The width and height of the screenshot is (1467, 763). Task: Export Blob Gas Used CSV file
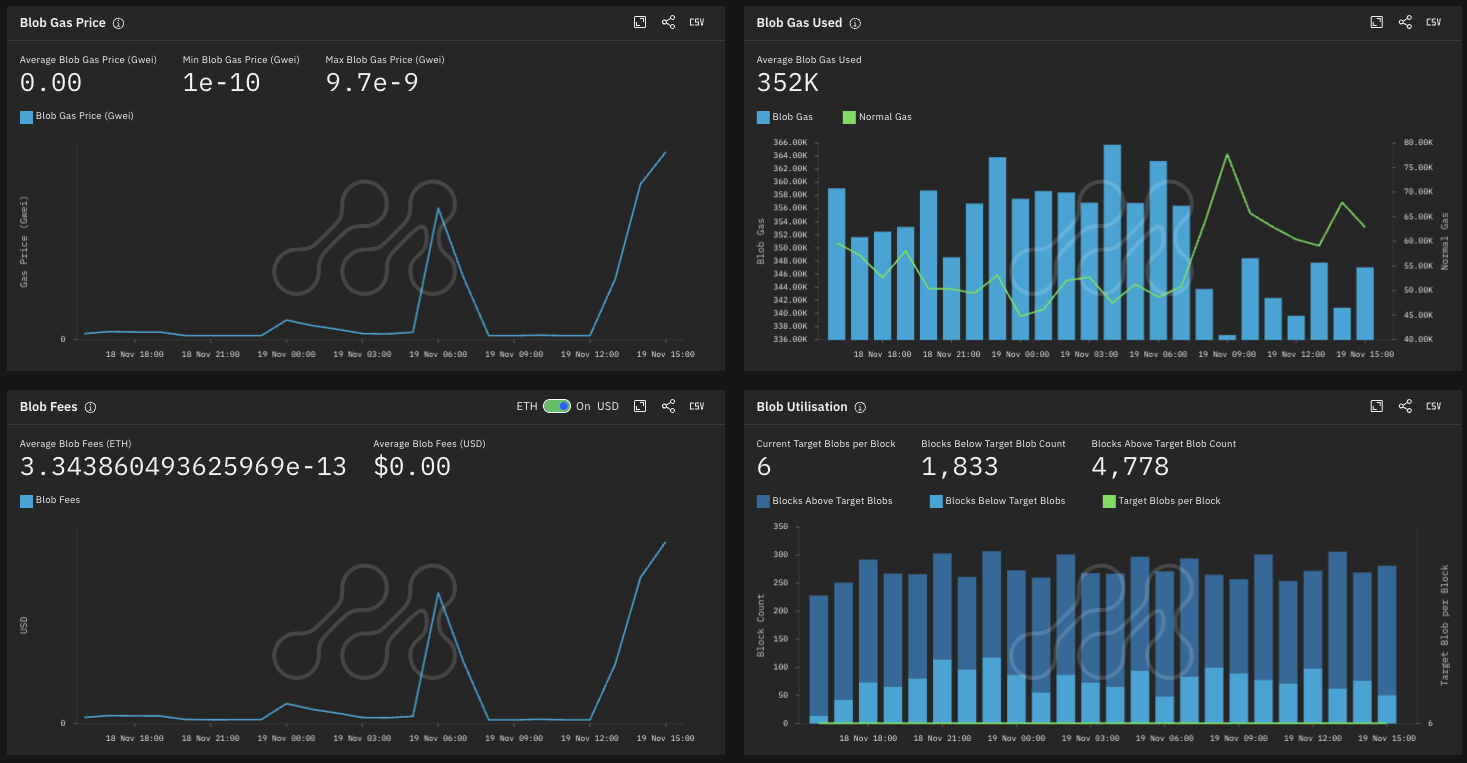coord(1434,22)
